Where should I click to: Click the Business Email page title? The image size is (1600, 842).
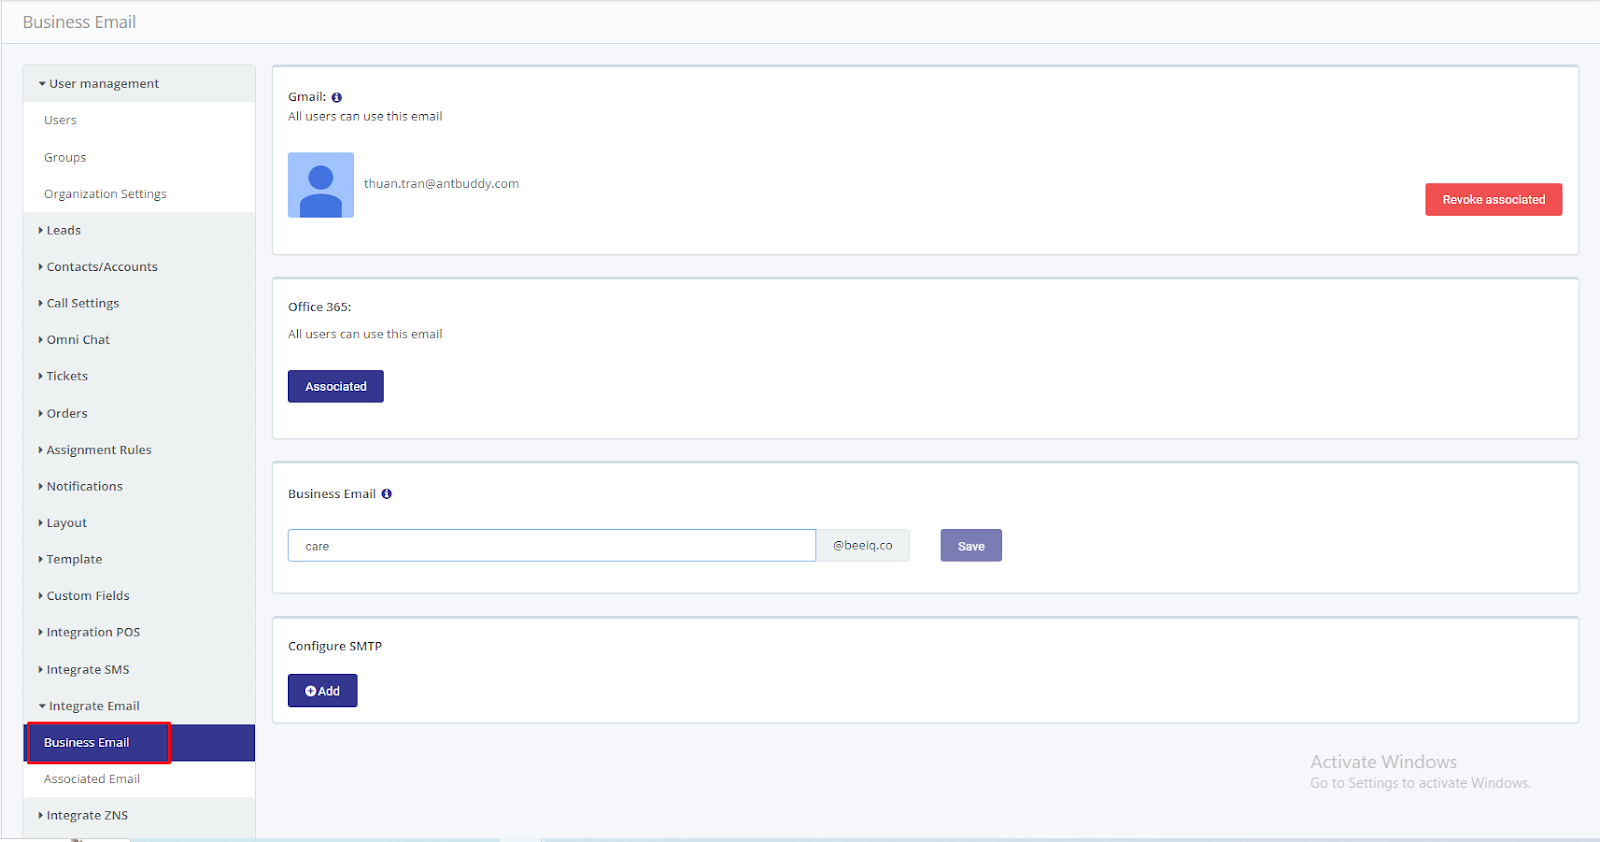coord(79,22)
